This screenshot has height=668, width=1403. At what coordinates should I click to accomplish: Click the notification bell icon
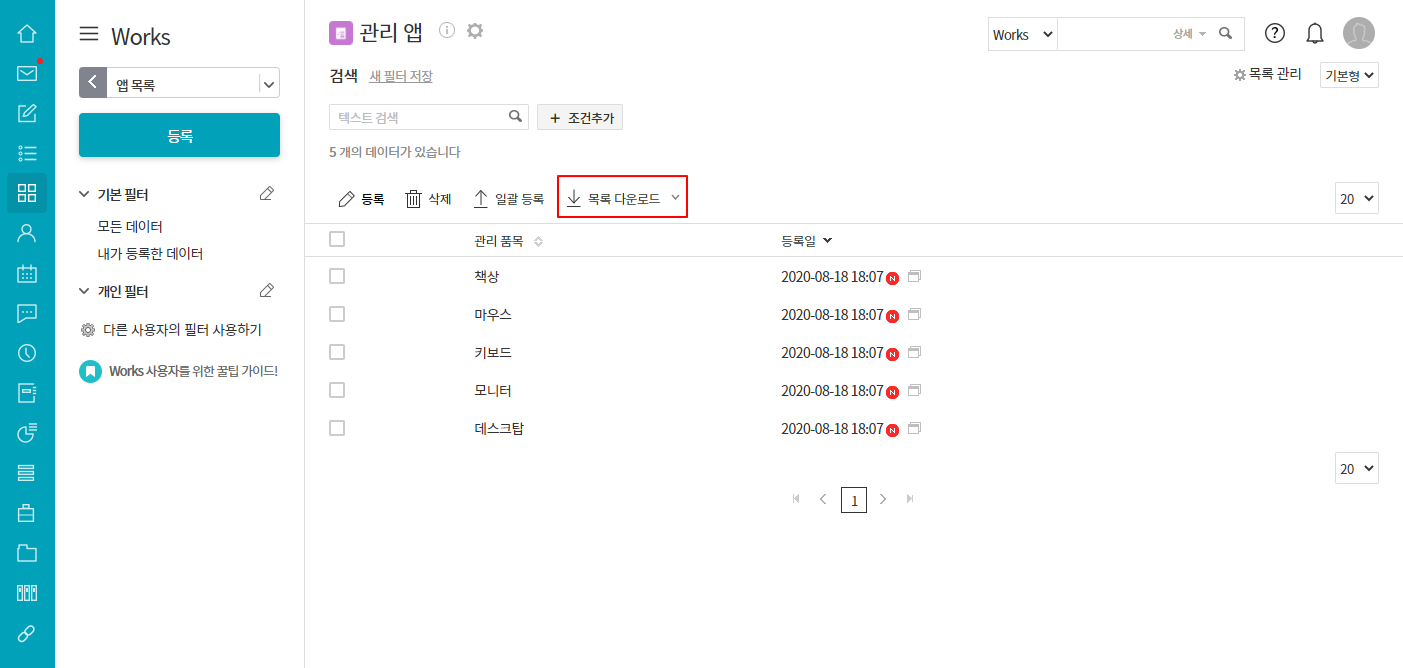coord(1315,33)
